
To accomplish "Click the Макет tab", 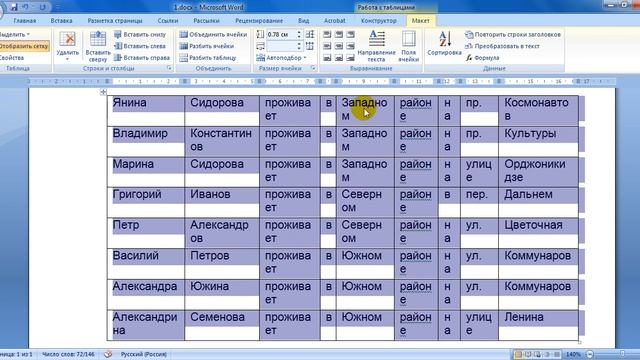I will [x=420, y=20].
